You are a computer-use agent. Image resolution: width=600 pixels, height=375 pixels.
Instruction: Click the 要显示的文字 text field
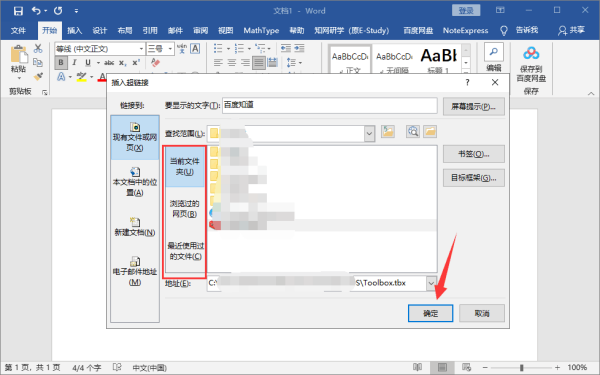pos(329,105)
